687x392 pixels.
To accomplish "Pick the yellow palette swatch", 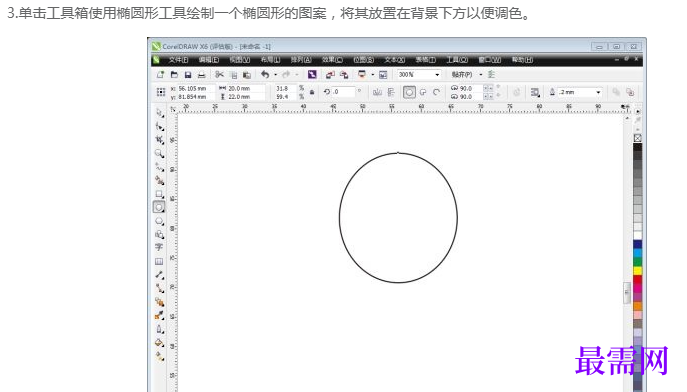I will 637,271.
